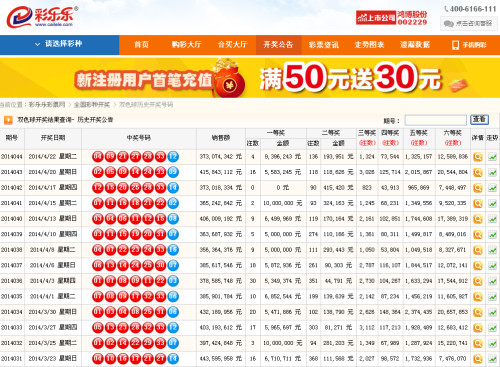500x367 pixels.
Task: Click the 满50元送30元 promotion banner
Action: (x=250, y=78)
